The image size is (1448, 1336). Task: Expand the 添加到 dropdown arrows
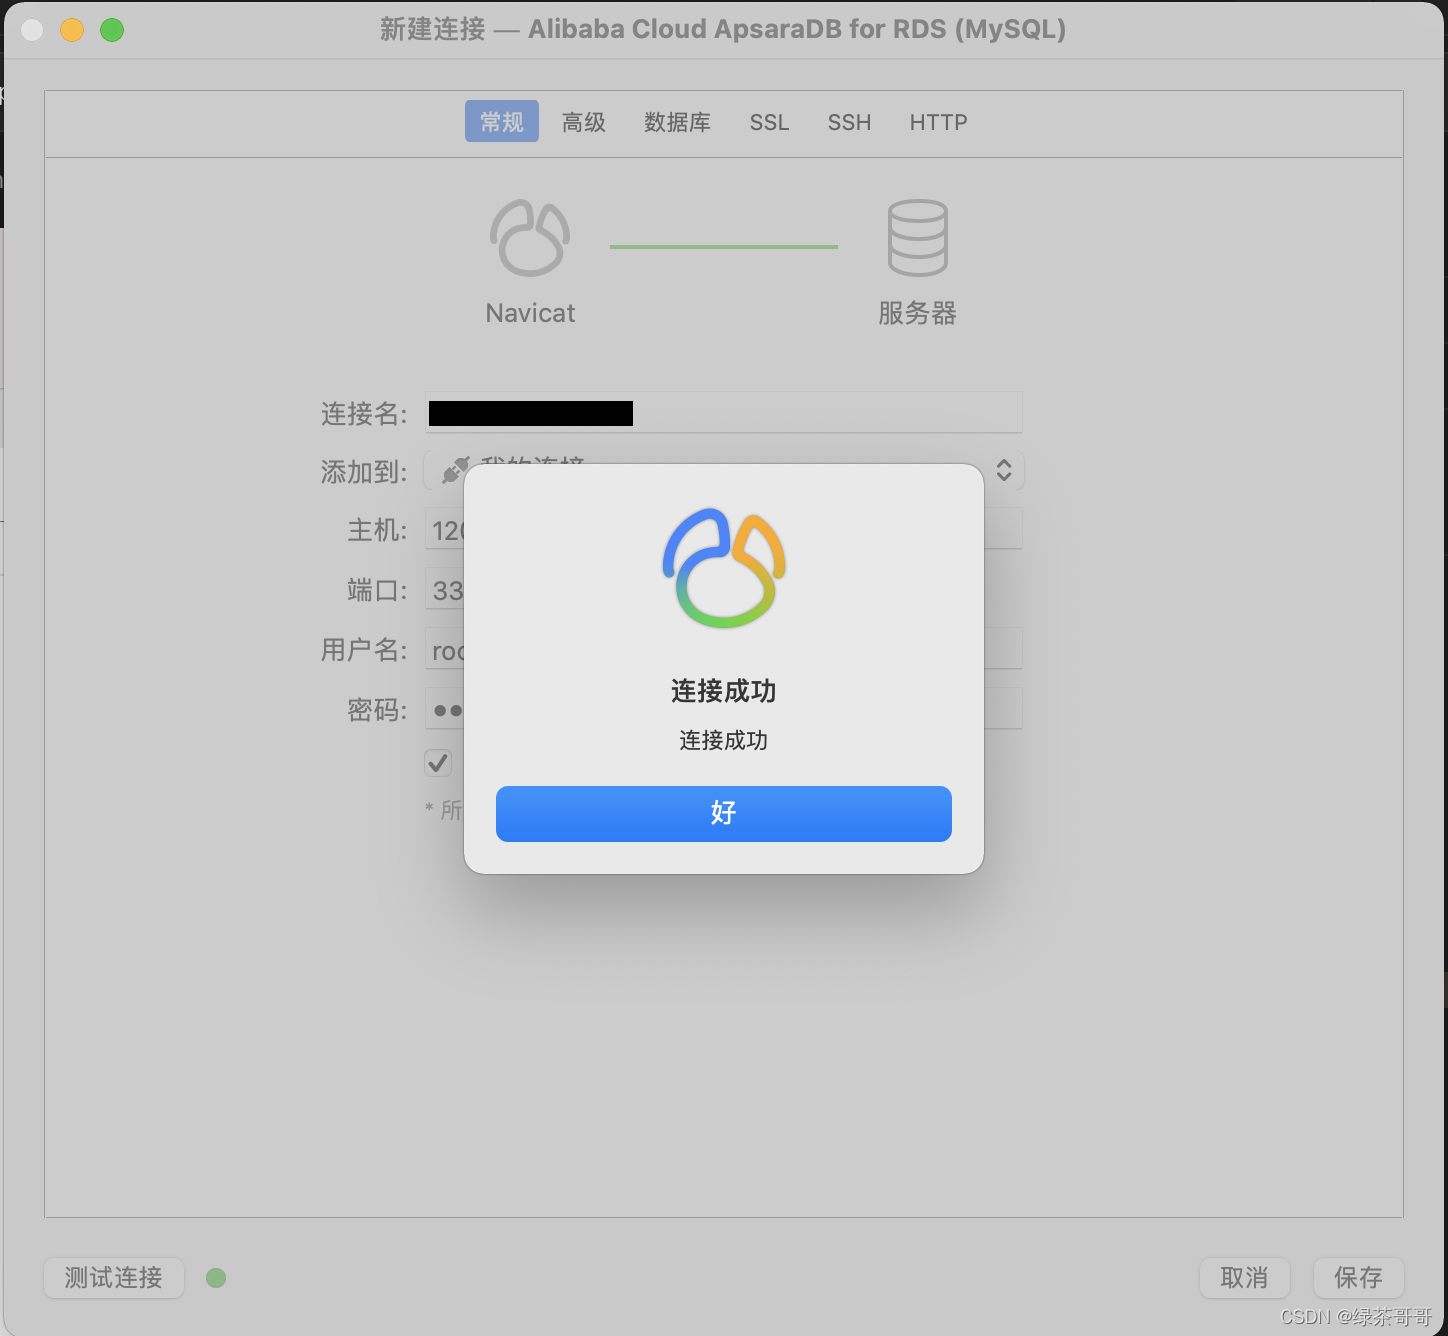pos(1004,470)
